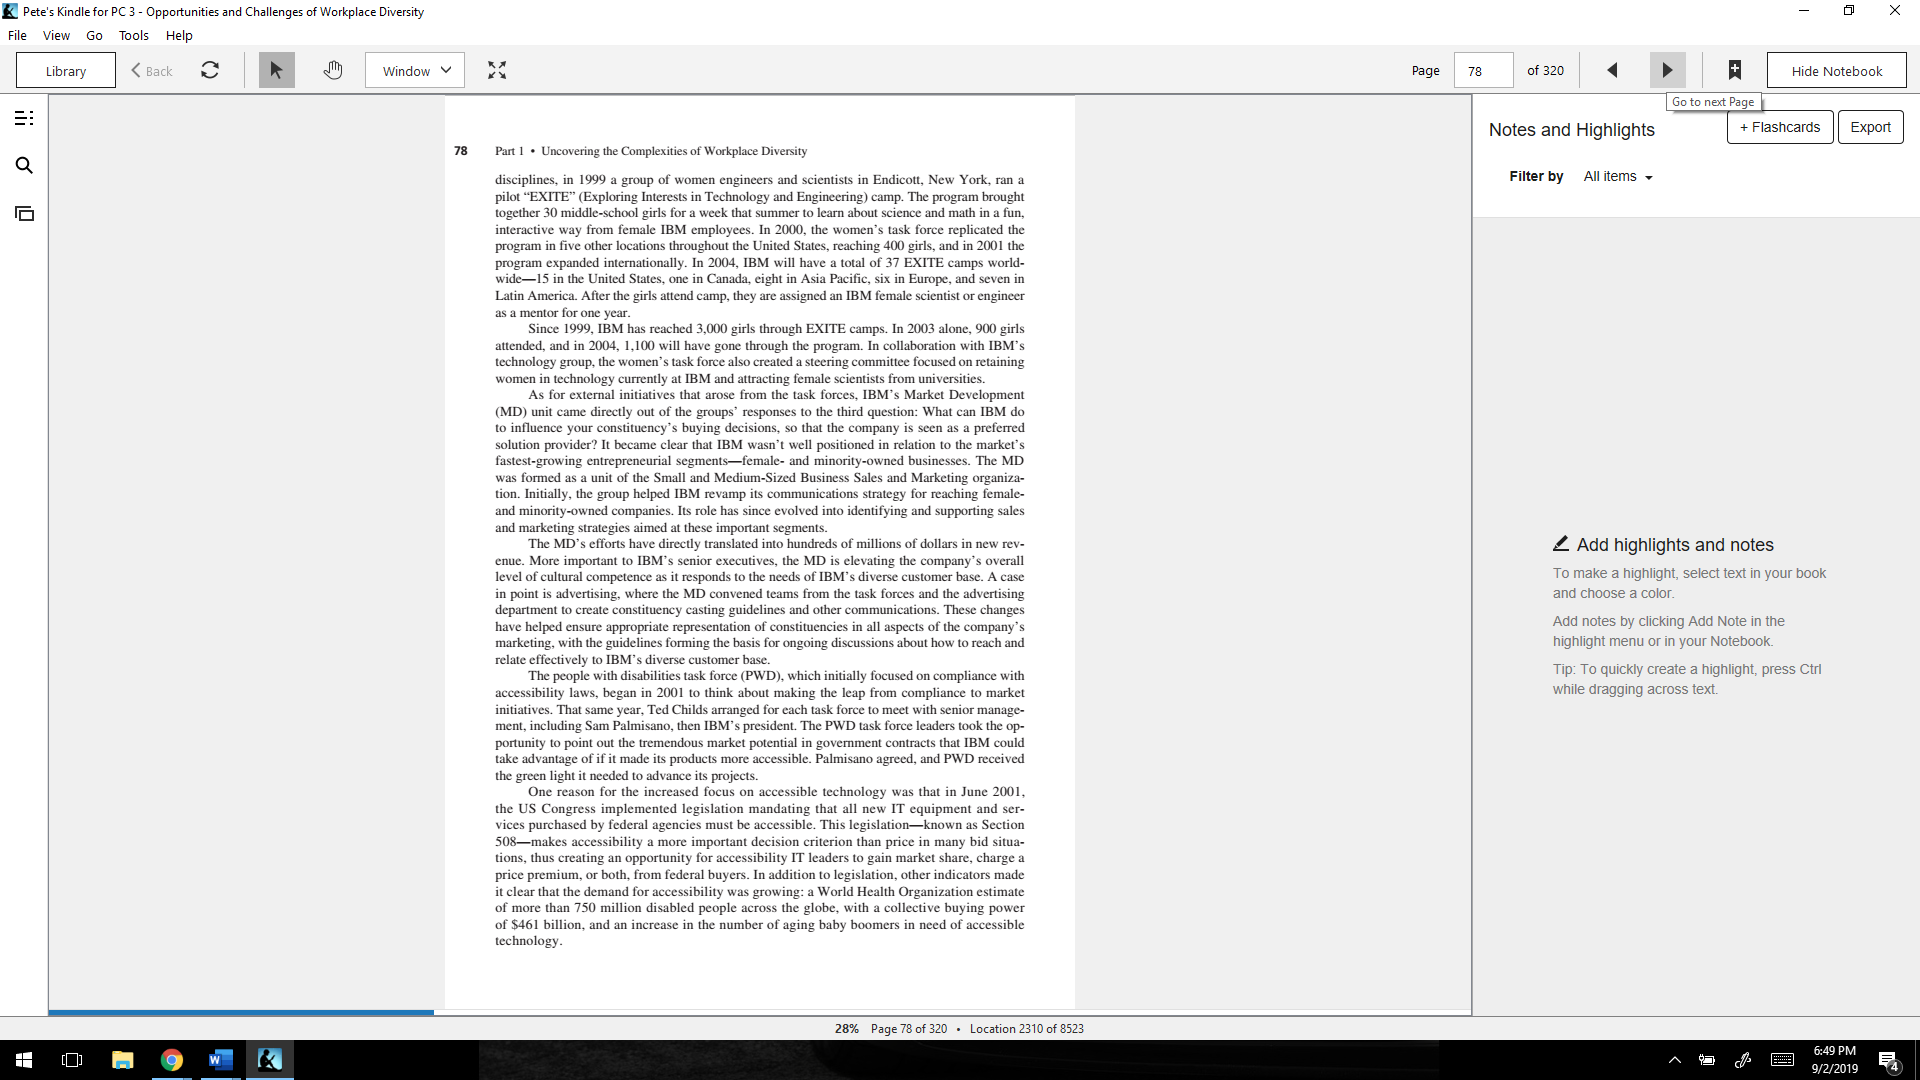Create flashcards with + Flashcards button
The image size is (1920, 1080).
[1780, 127]
